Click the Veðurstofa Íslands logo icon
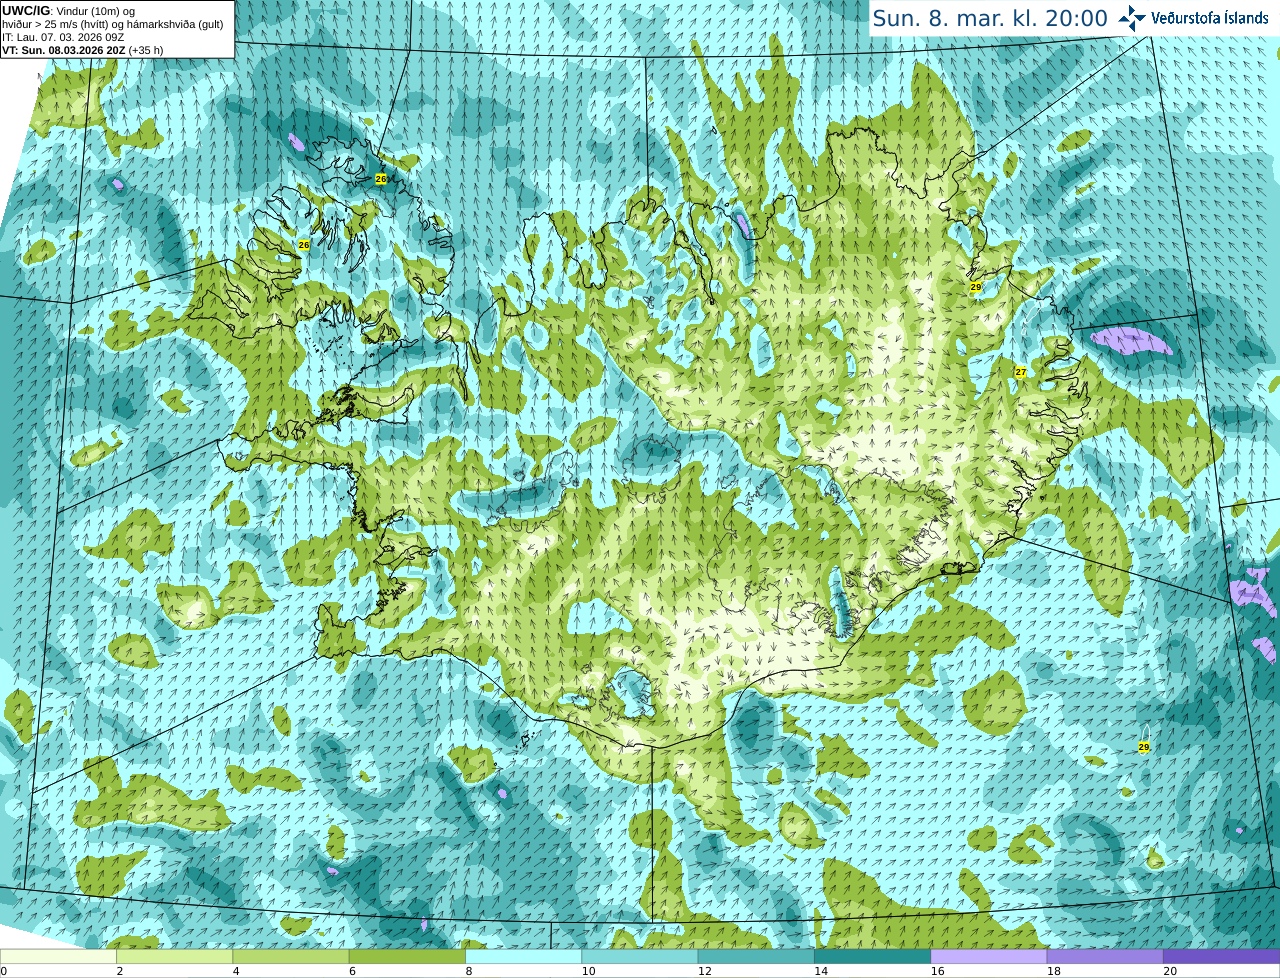This screenshot has height=978, width=1280. click(x=1132, y=18)
